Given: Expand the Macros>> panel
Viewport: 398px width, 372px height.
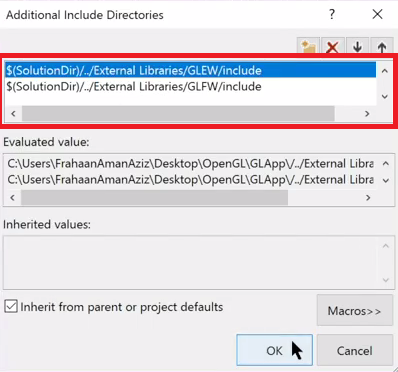Looking at the screenshot, I should pyautogui.click(x=355, y=310).
